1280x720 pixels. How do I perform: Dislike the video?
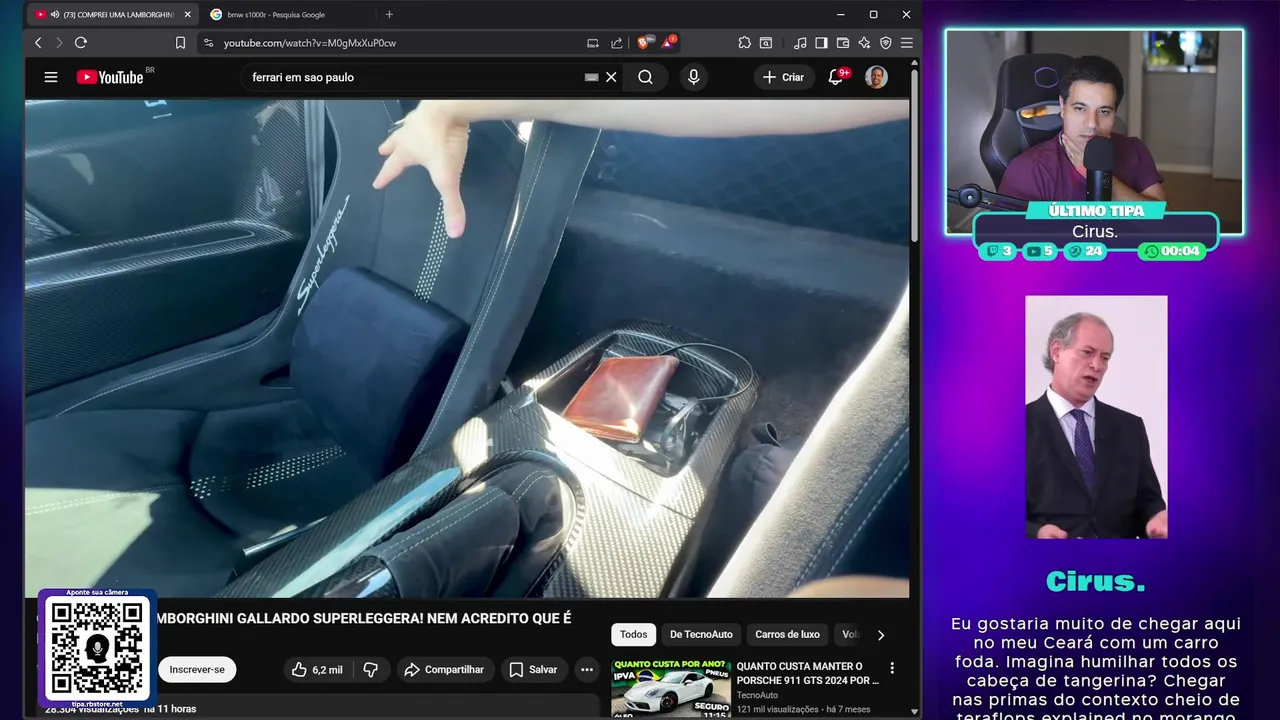tap(370, 670)
